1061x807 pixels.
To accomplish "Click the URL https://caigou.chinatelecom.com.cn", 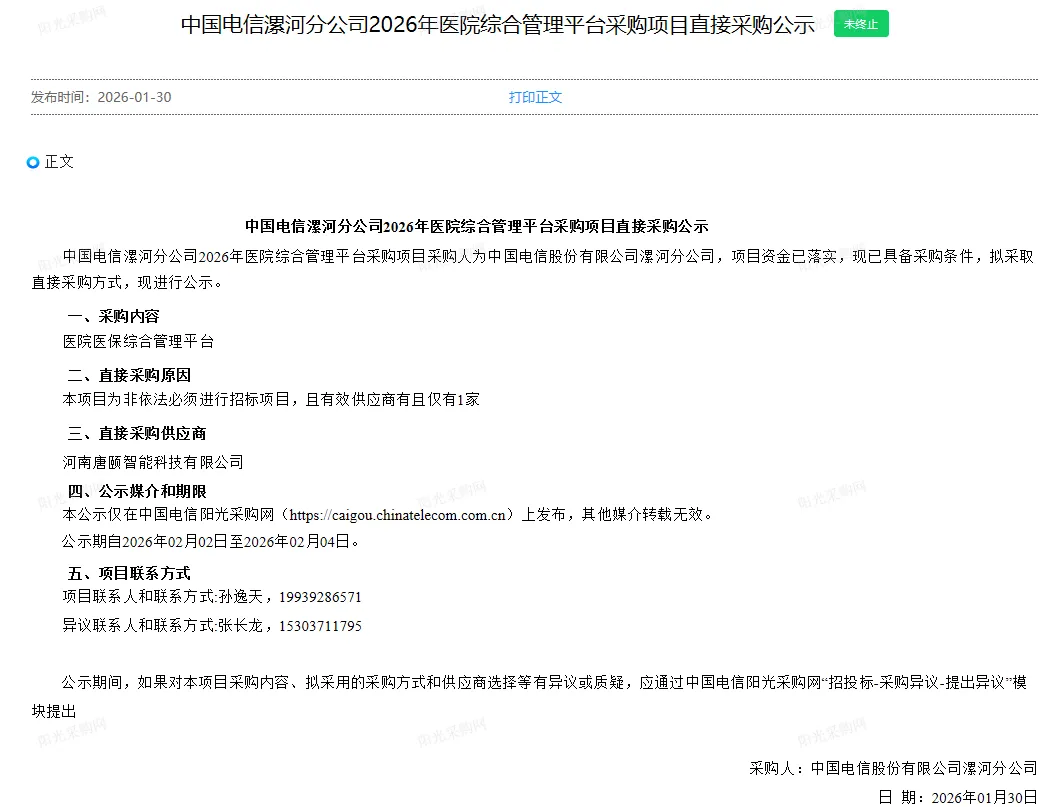I will point(398,515).
